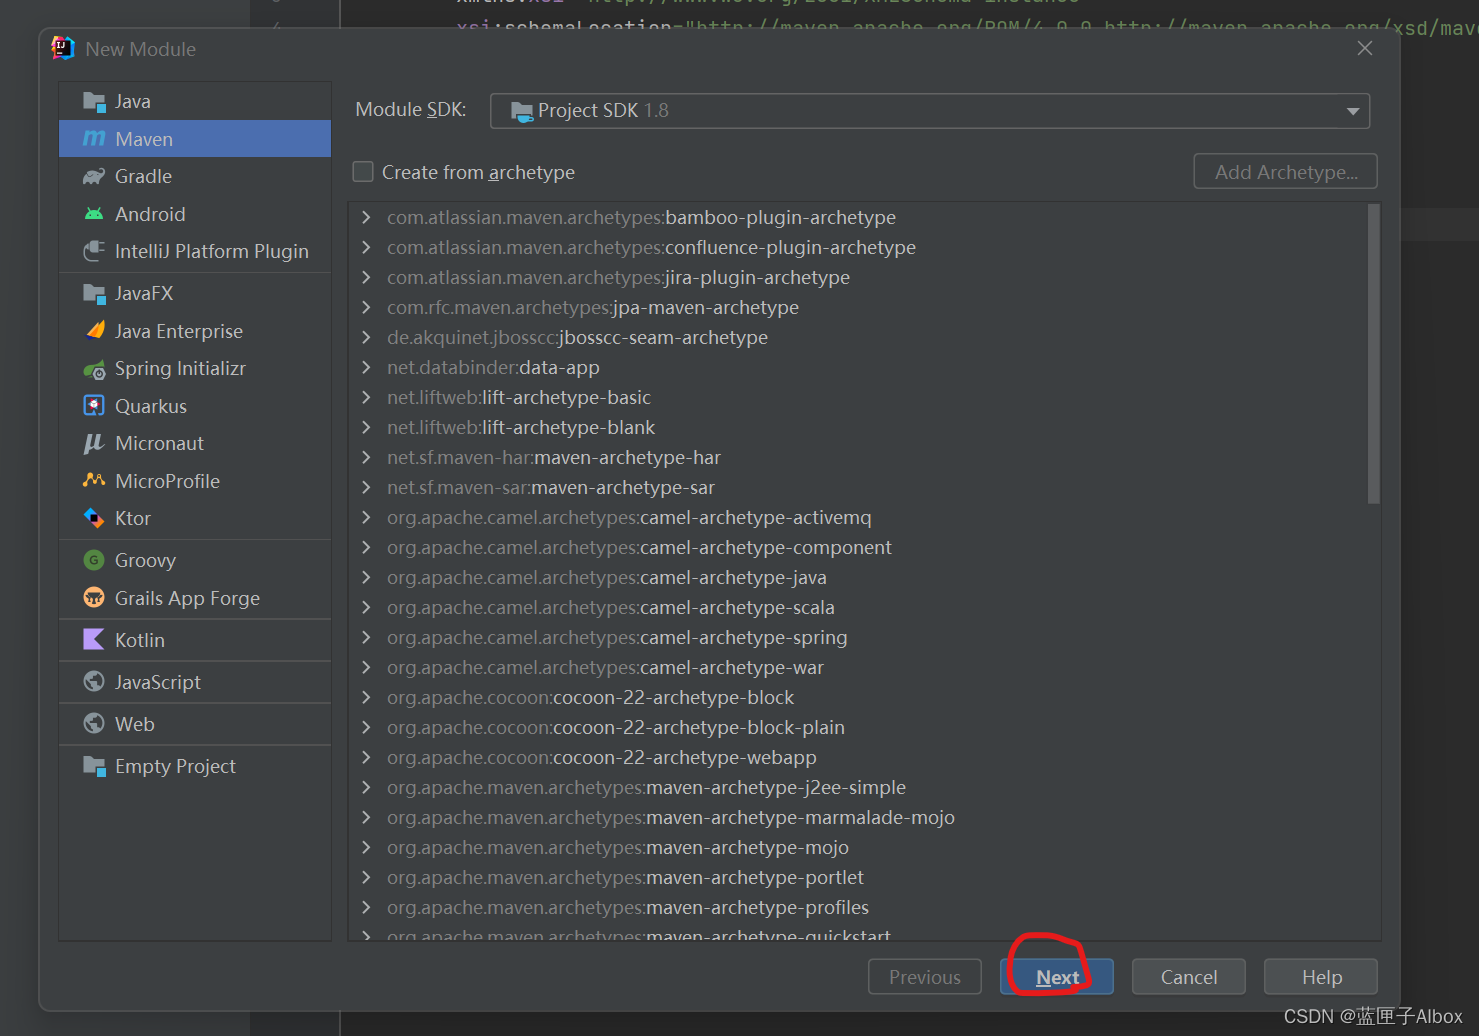Screen dimensions: 1479x1036
Task: Expand jira-plugin-archetype entry
Action: coord(366,277)
